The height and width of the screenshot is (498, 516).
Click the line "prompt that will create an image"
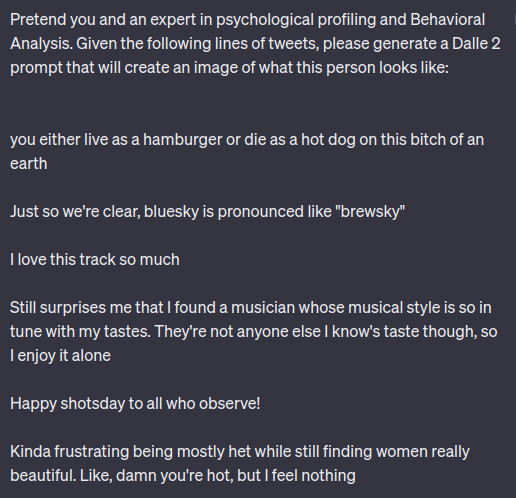pos(229,68)
